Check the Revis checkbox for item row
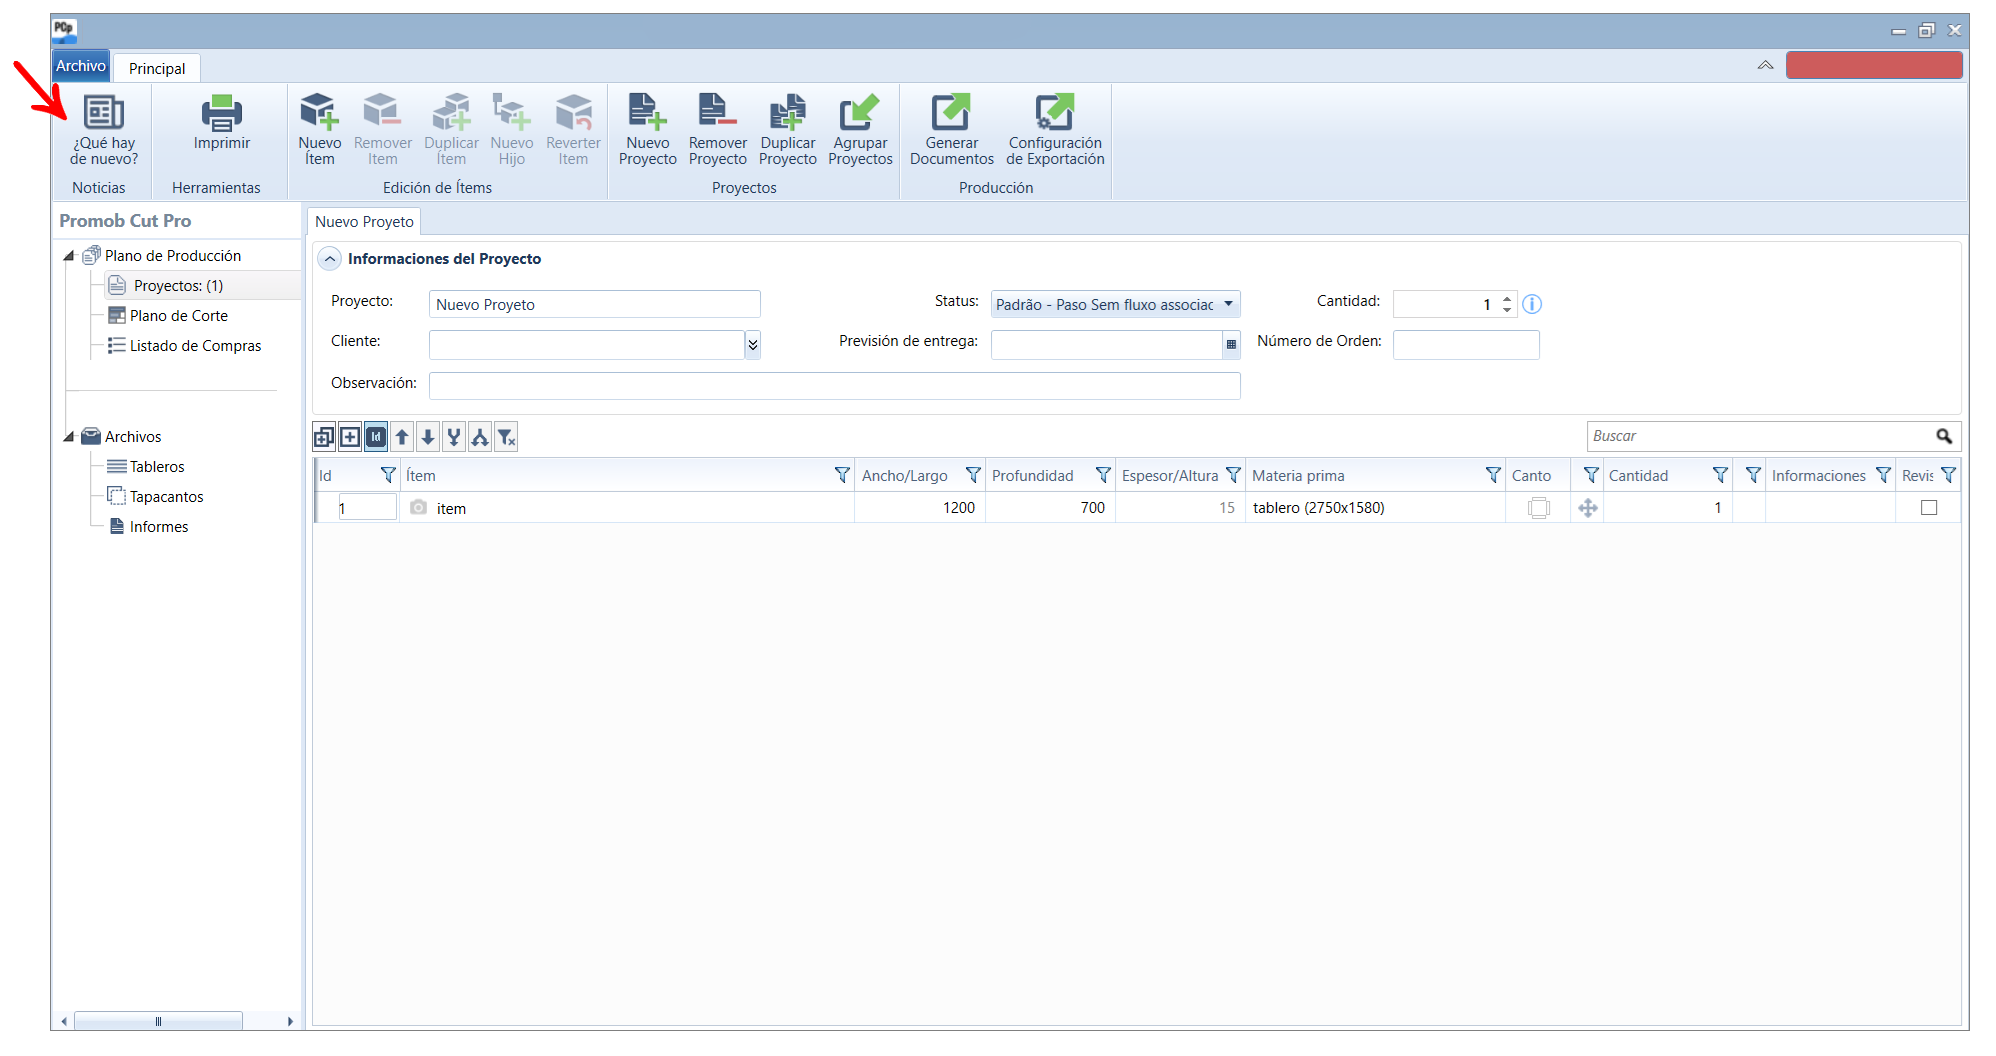 point(1929,508)
